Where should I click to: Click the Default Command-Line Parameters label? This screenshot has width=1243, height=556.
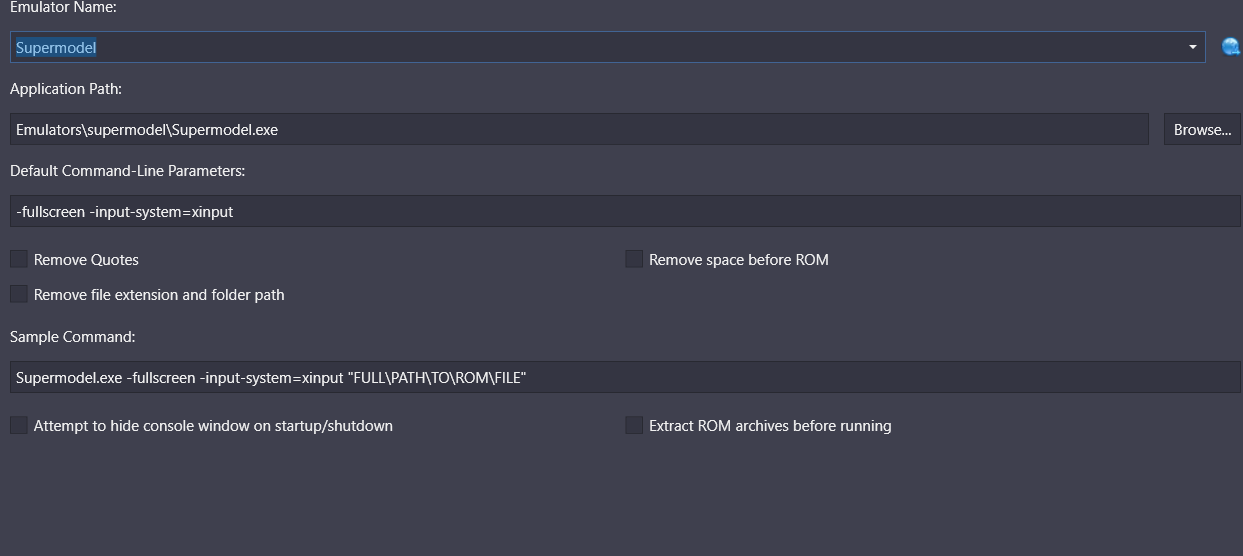click(x=128, y=171)
